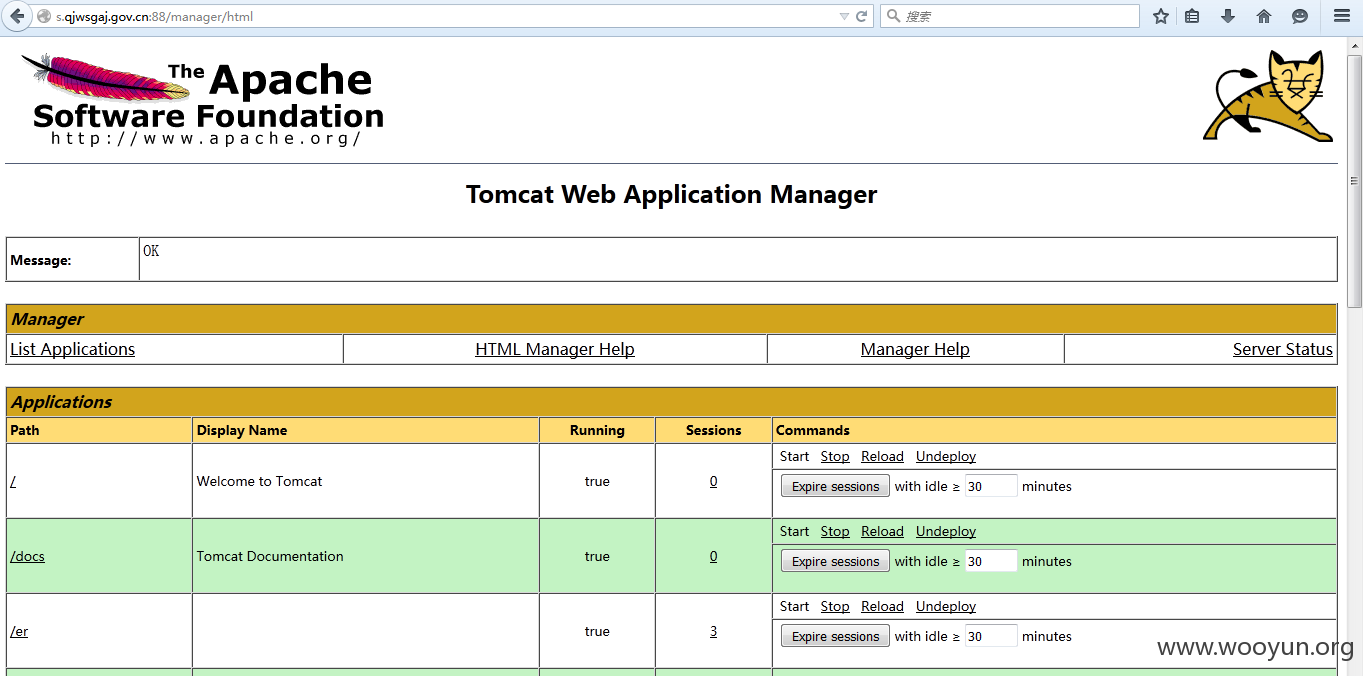Undeploy the /er application
The width and height of the screenshot is (1363, 676).
(946, 606)
